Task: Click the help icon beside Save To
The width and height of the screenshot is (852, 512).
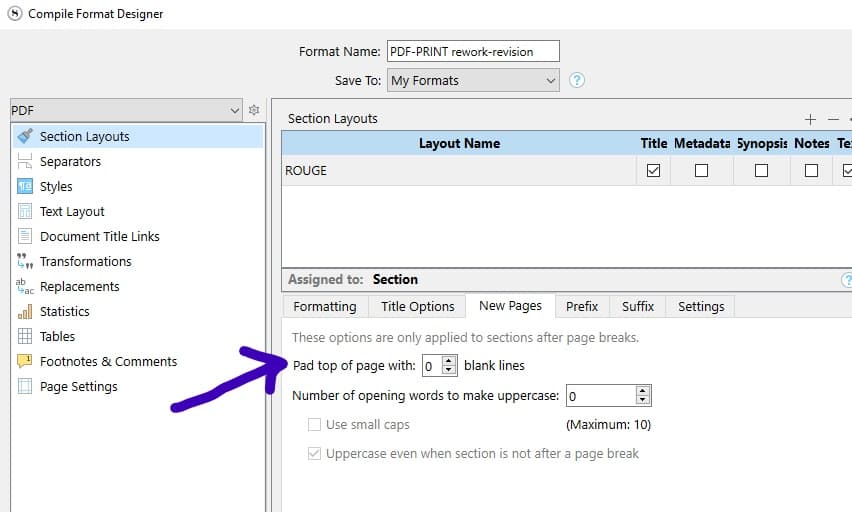Action: [577, 80]
